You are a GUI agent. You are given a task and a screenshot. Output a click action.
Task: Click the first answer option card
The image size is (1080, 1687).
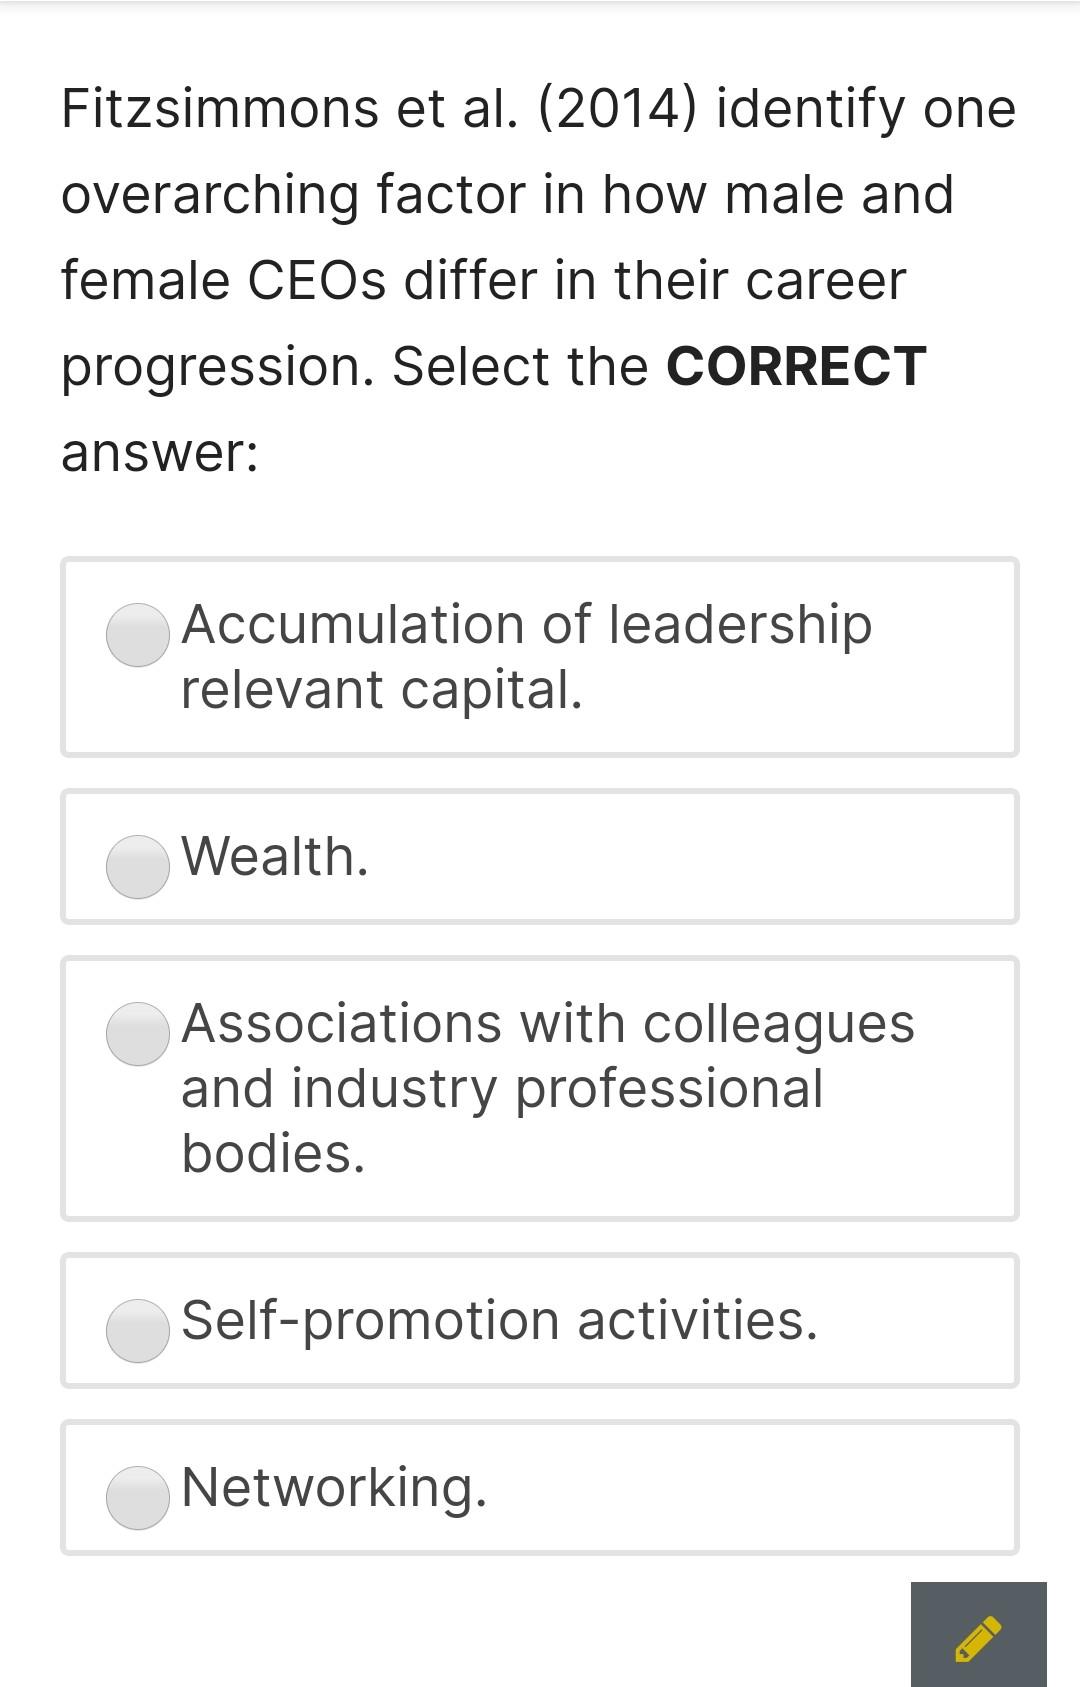540,655
